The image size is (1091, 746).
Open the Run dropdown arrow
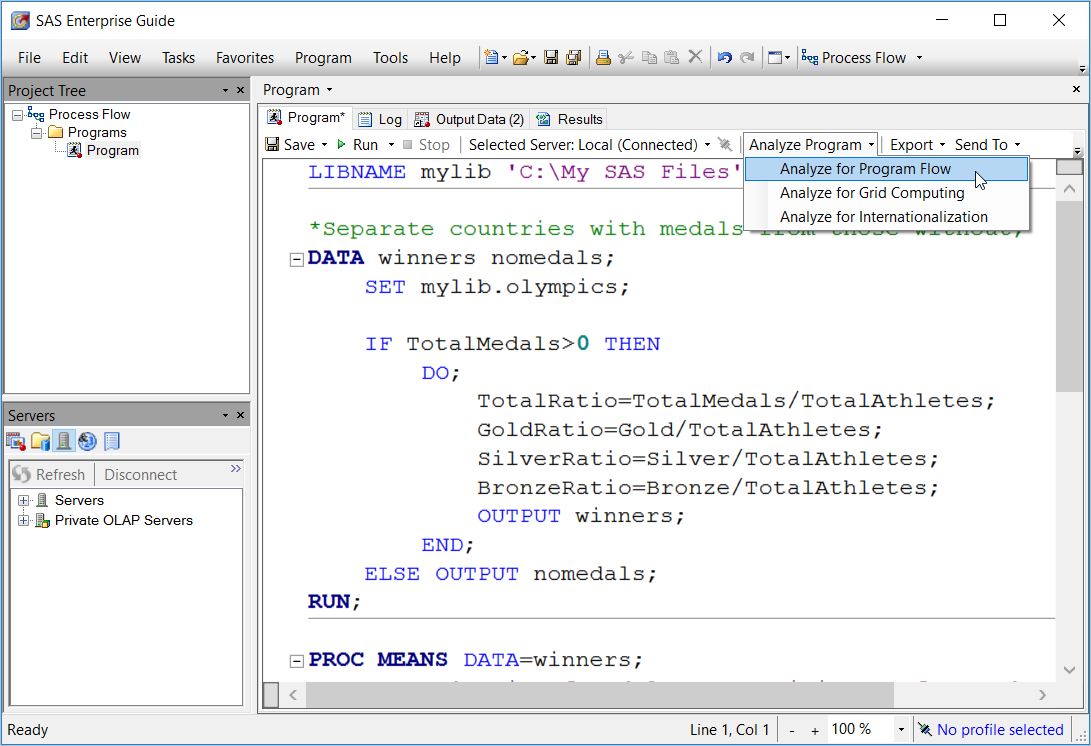(x=391, y=144)
